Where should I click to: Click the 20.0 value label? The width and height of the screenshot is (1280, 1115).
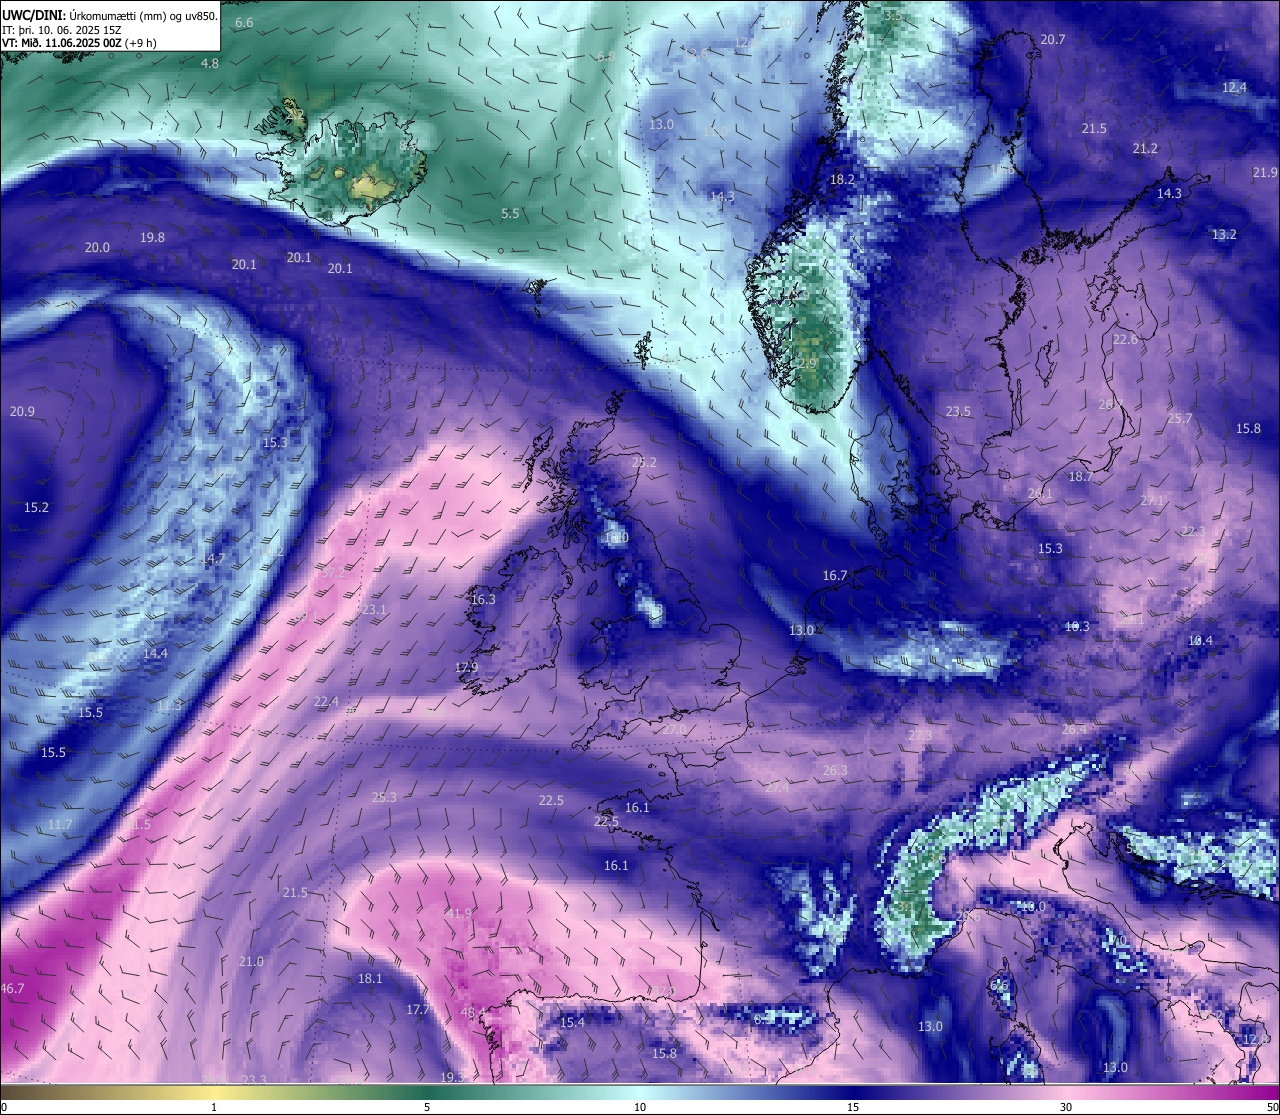coord(97,247)
